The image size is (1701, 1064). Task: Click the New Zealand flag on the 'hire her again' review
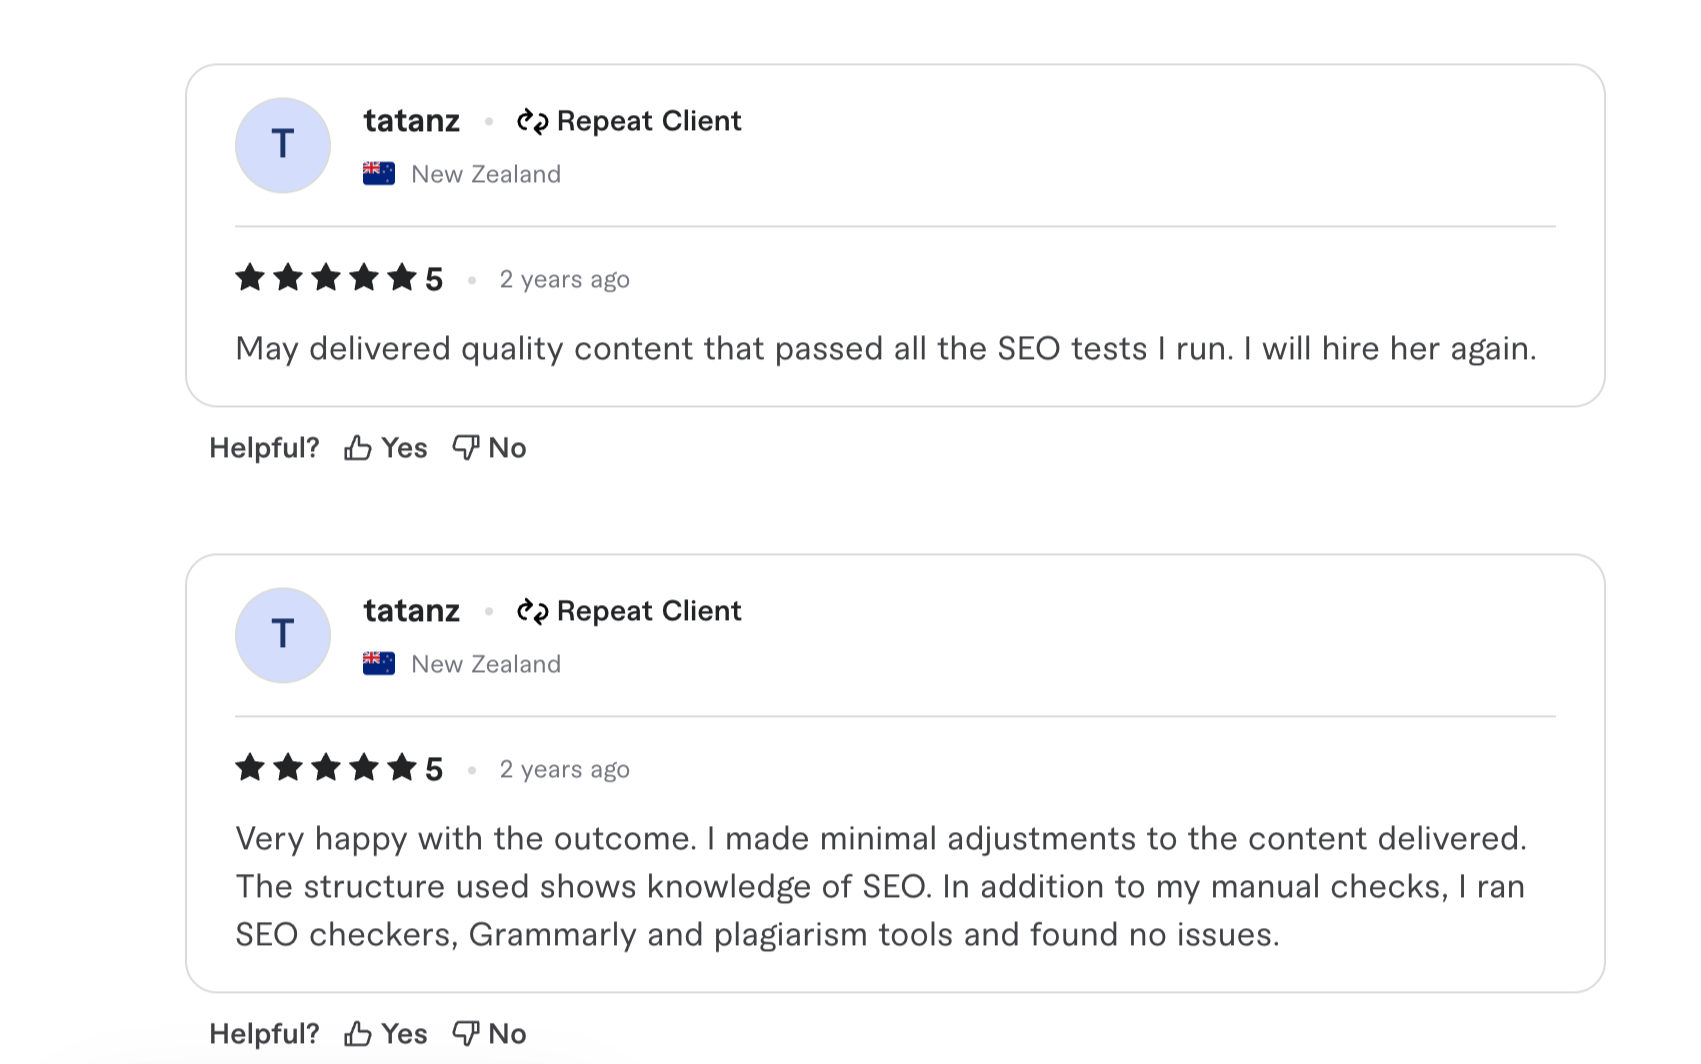click(x=379, y=174)
